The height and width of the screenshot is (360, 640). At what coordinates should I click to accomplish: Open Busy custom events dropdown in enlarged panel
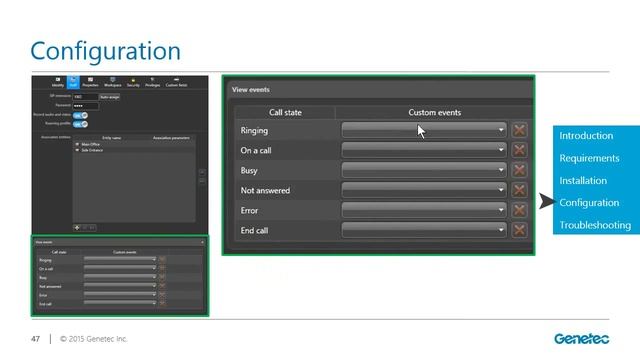click(424, 170)
